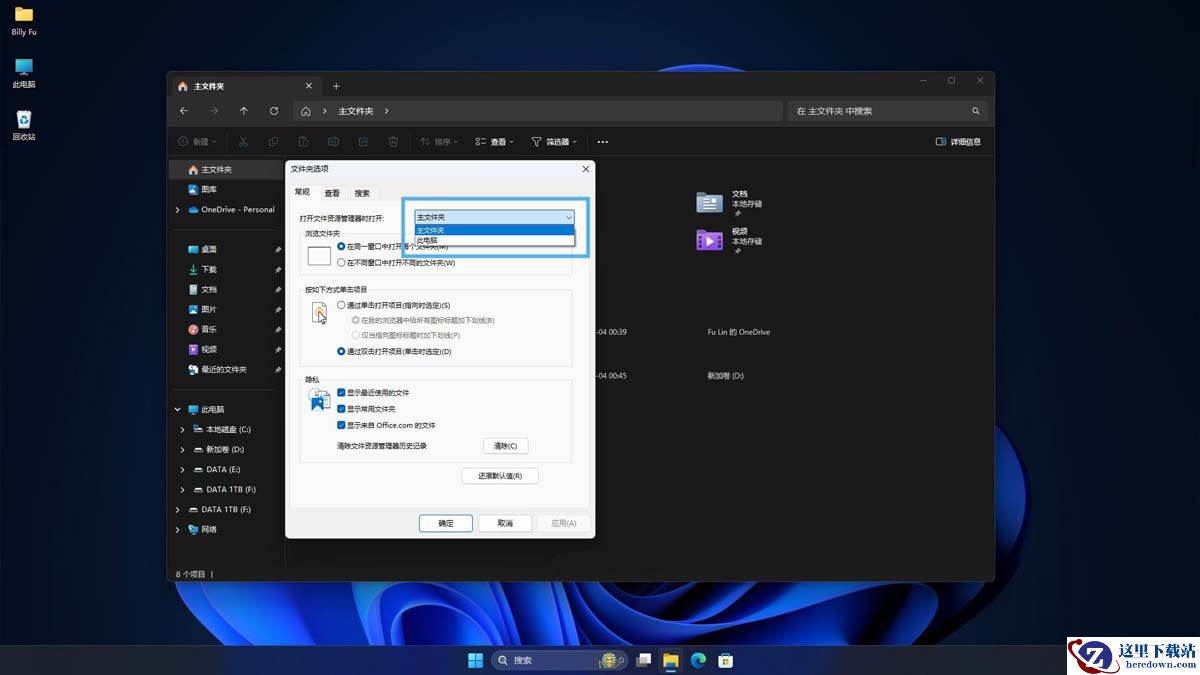
Task: Toggle 显示常用文件夹 checkbox
Action: (x=341, y=409)
